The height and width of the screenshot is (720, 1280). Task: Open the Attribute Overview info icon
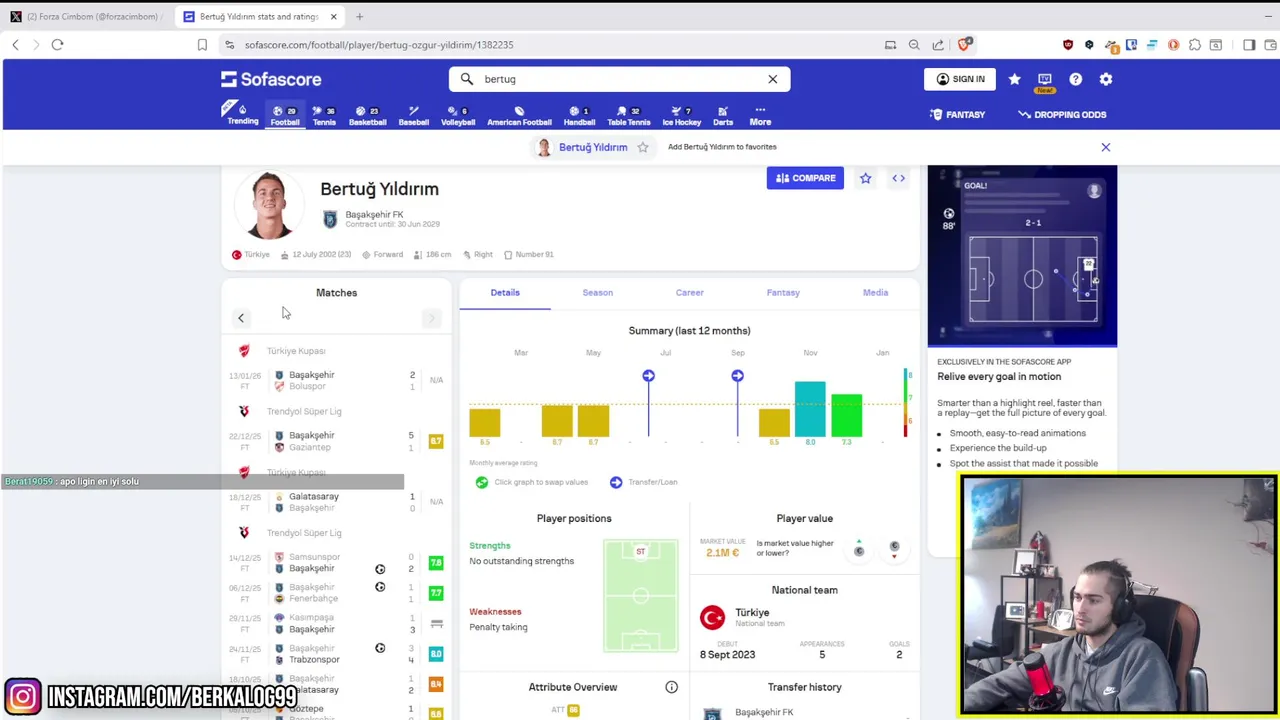671,687
